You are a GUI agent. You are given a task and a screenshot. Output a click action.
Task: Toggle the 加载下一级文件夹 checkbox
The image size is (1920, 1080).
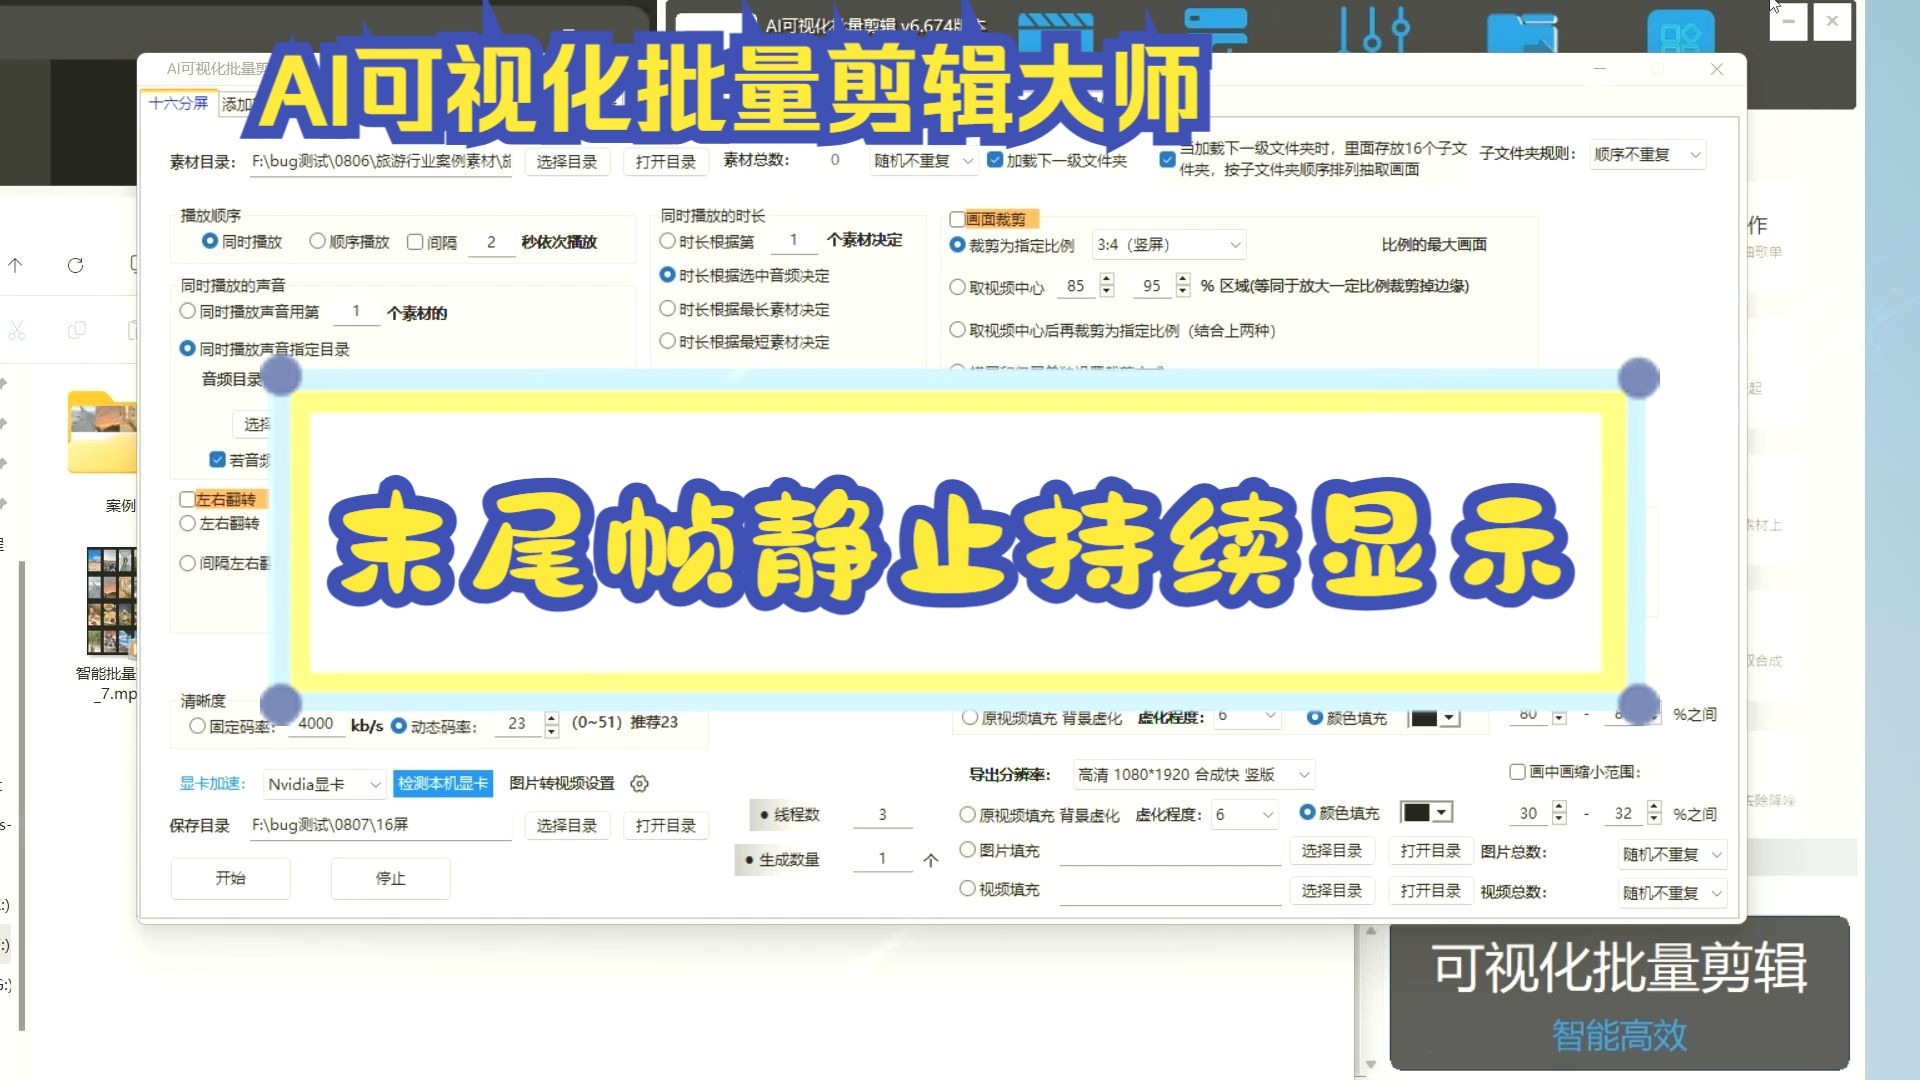pyautogui.click(x=995, y=160)
